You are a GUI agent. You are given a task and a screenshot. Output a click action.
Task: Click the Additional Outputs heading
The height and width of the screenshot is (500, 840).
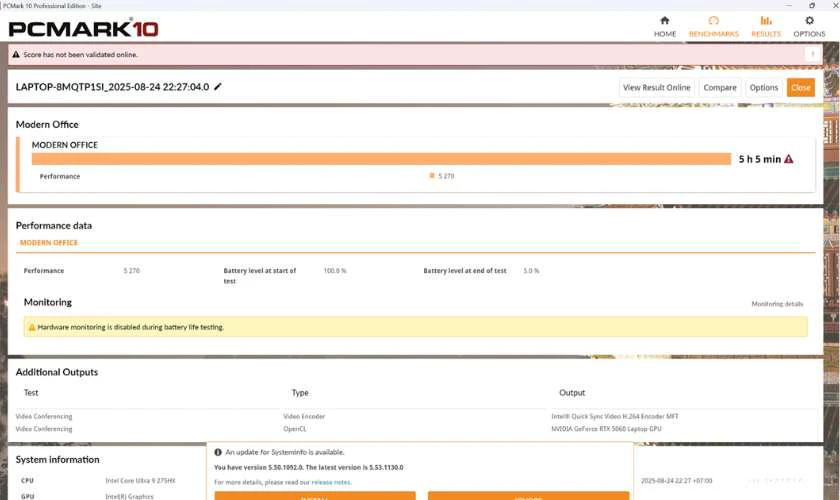click(x=57, y=372)
